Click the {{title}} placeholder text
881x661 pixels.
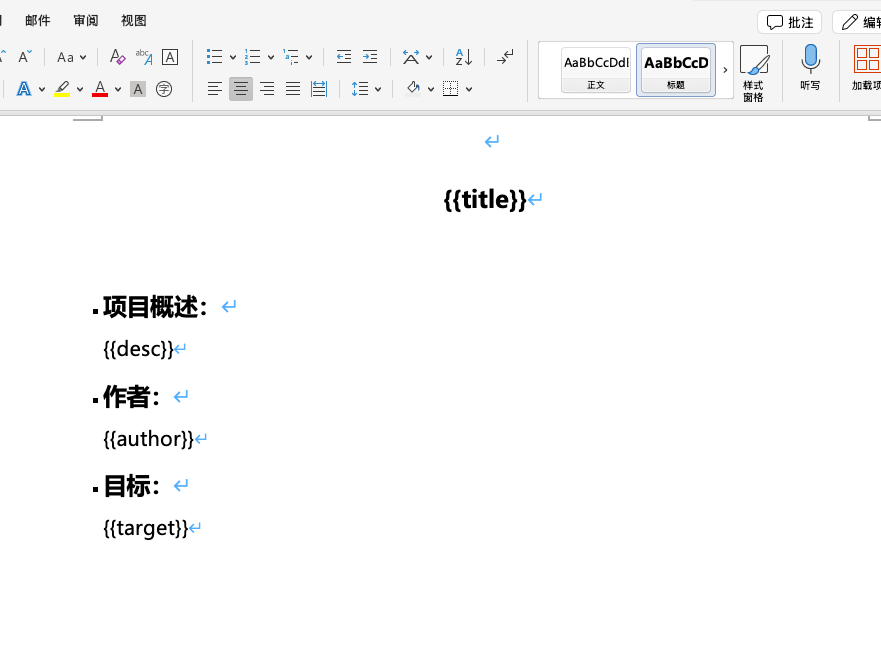(x=485, y=200)
